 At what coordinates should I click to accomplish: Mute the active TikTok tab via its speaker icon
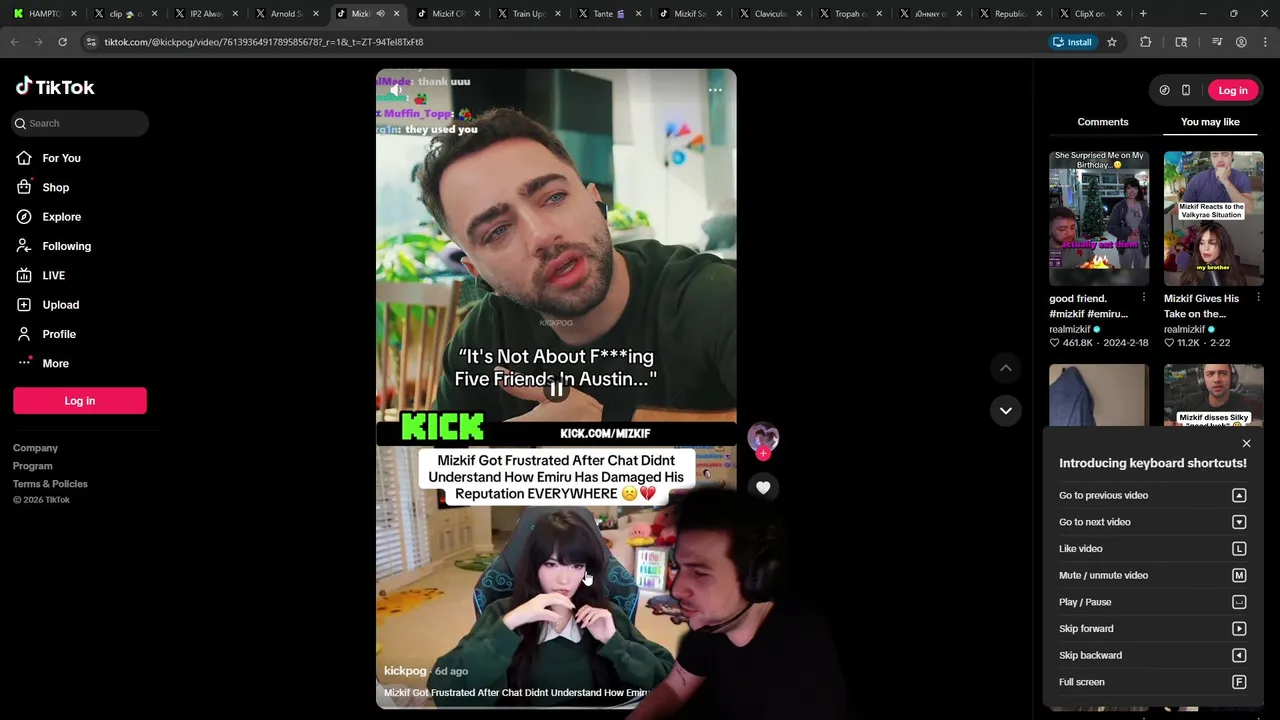click(x=380, y=14)
